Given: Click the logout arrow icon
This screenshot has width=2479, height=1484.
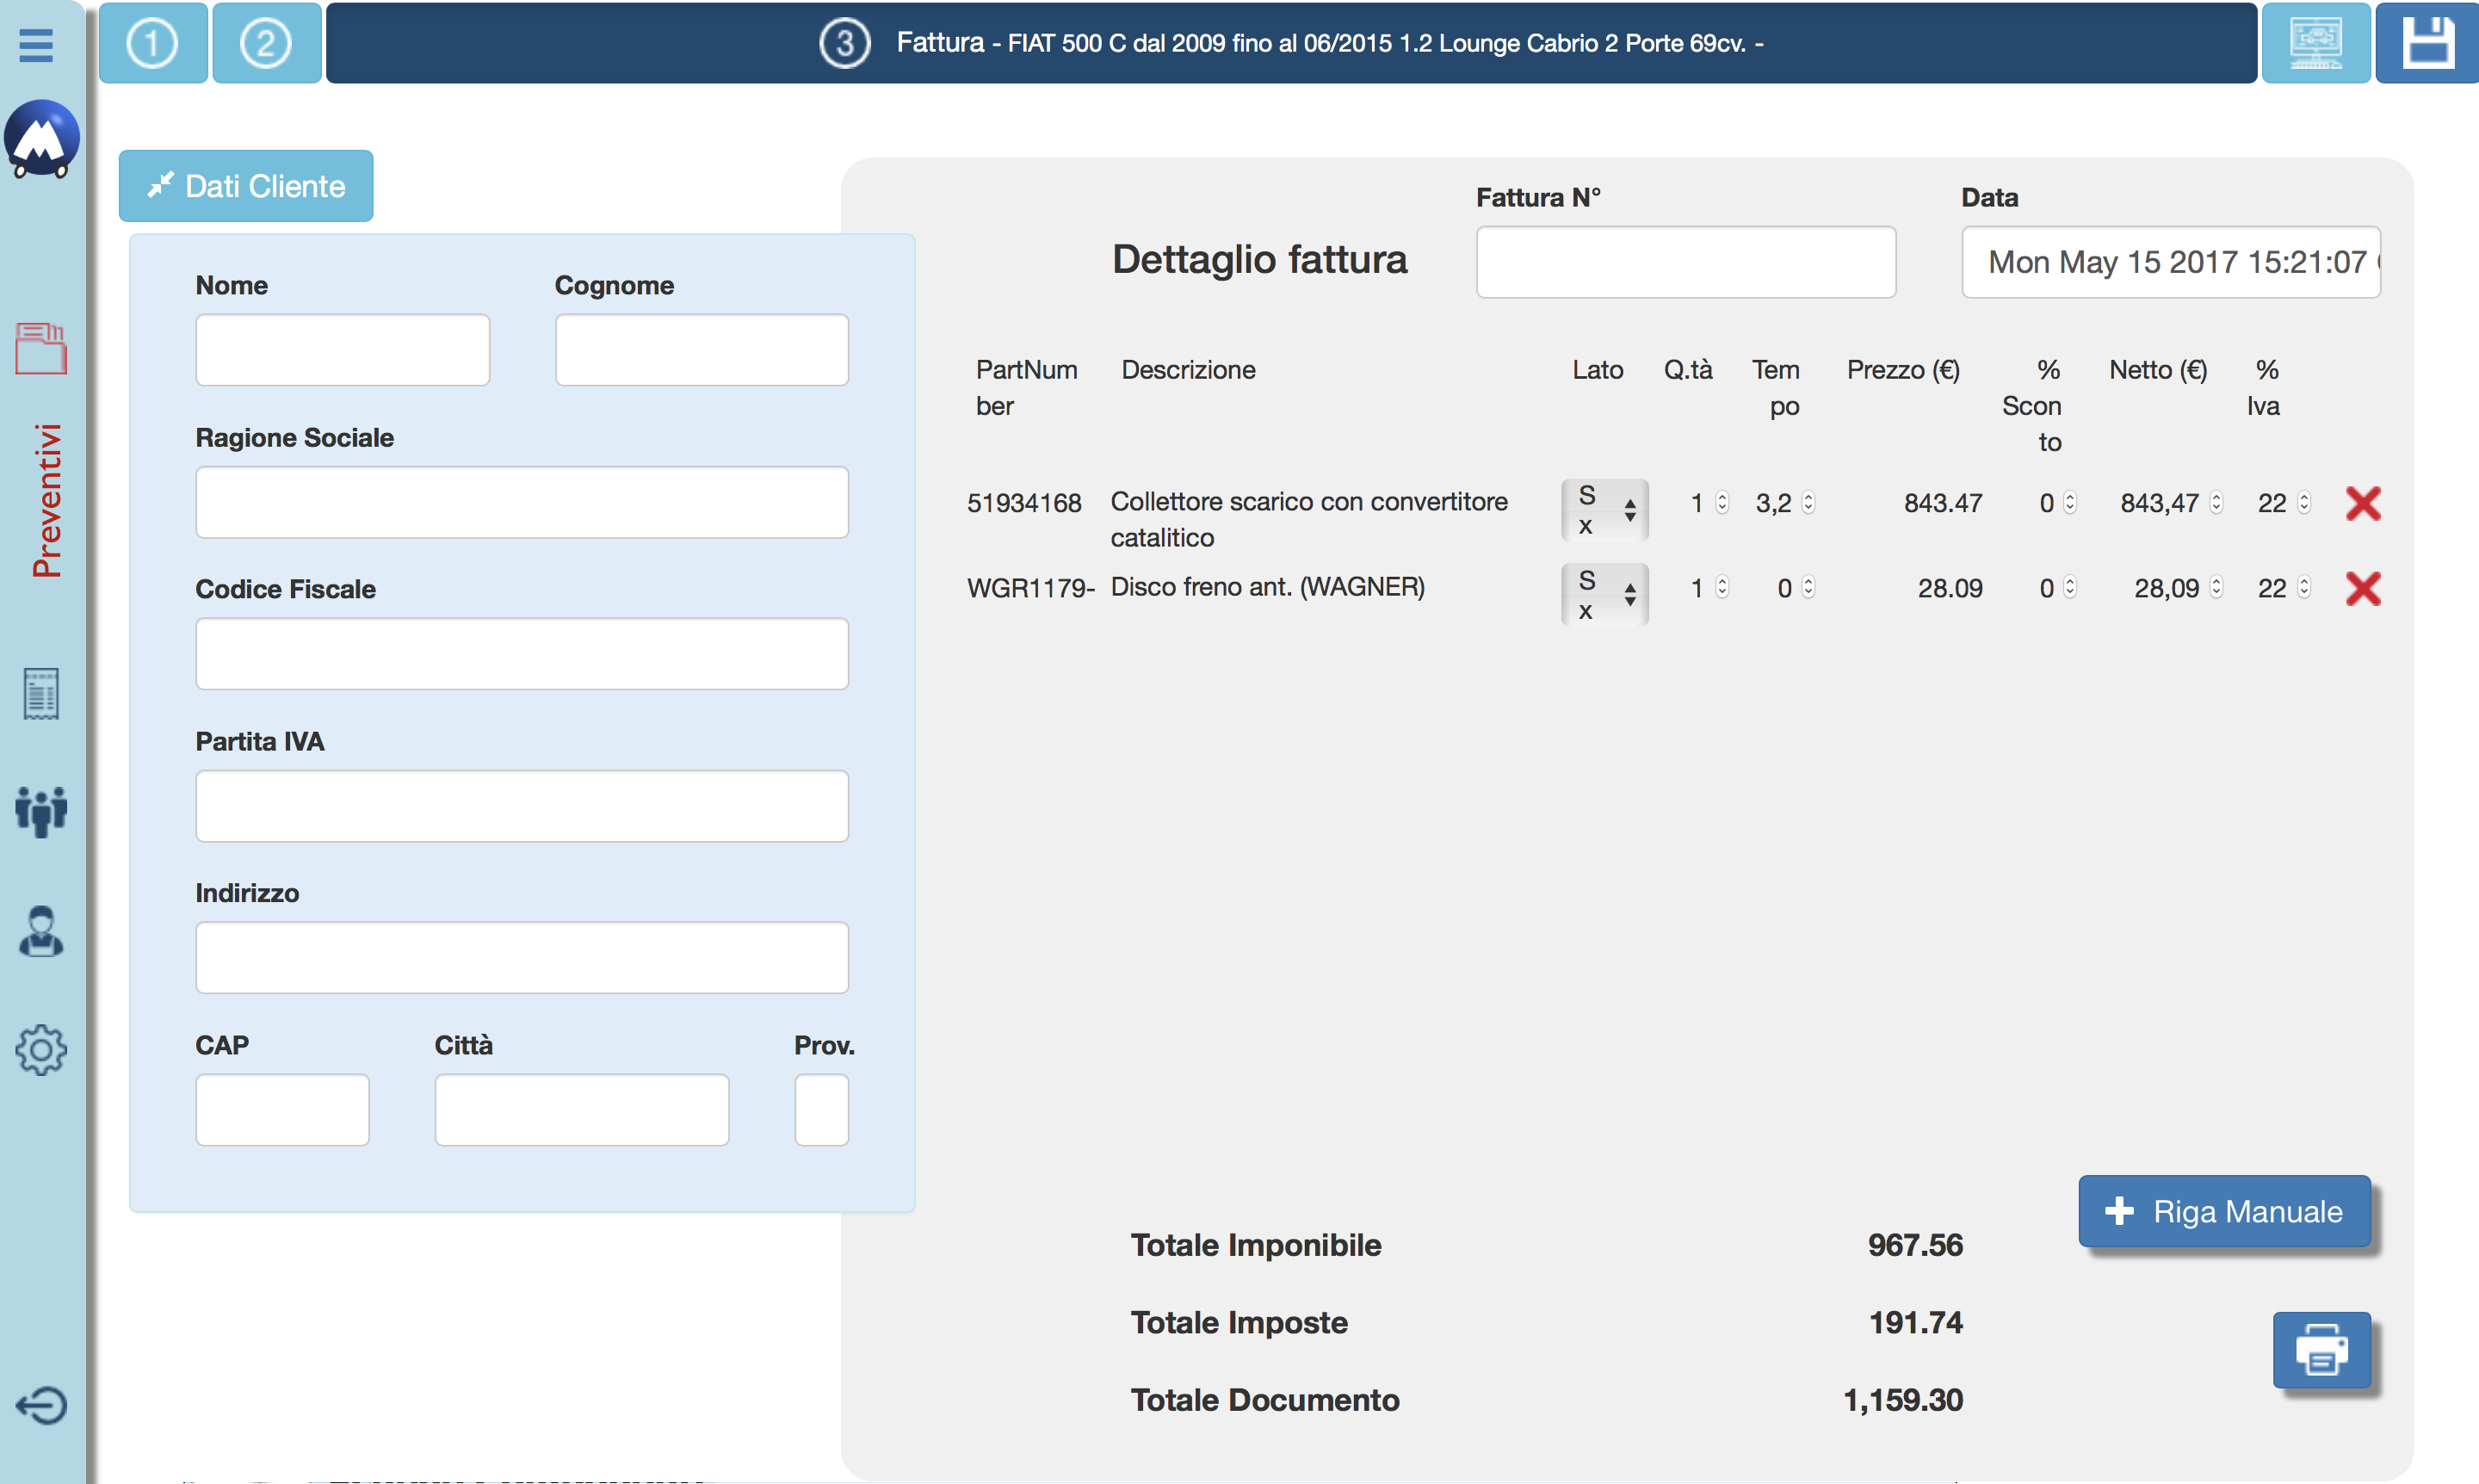Looking at the screenshot, I should (41, 1405).
